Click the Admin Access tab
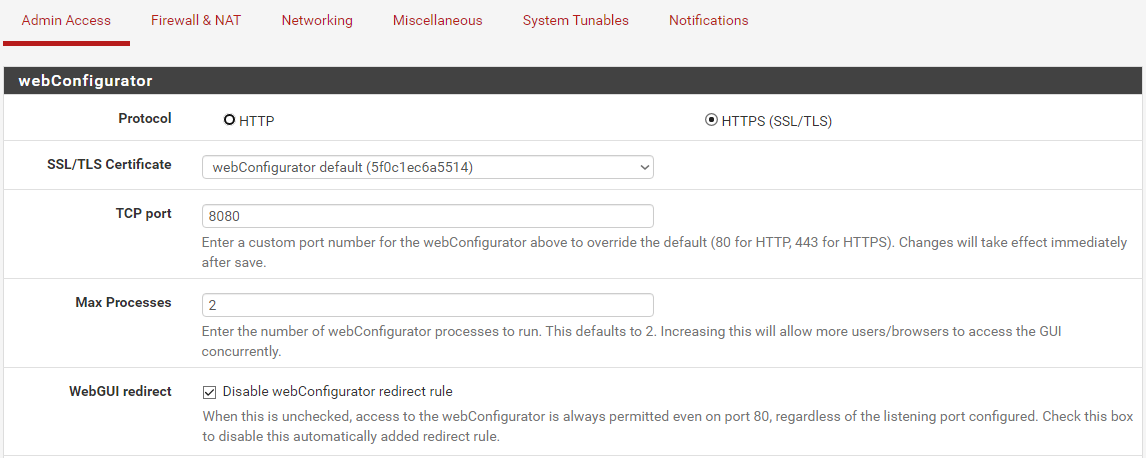The image size is (1146, 458). 66,20
